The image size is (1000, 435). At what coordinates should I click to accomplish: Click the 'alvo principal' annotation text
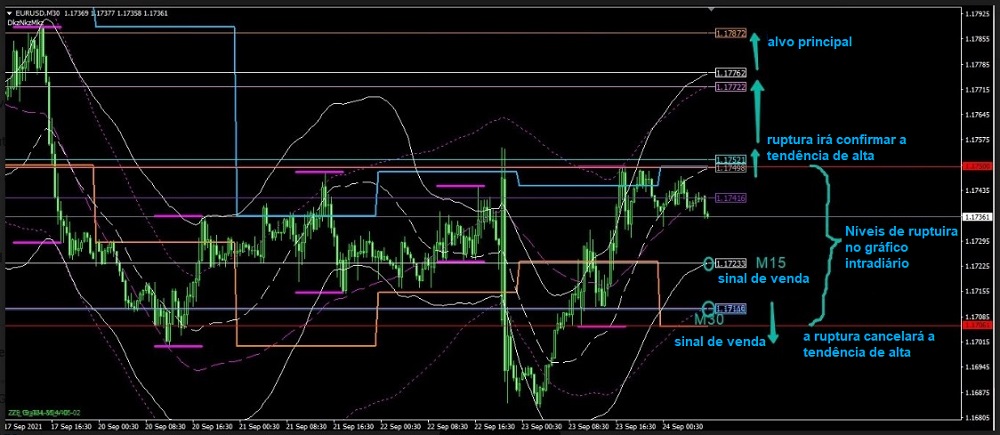[x=809, y=42]
